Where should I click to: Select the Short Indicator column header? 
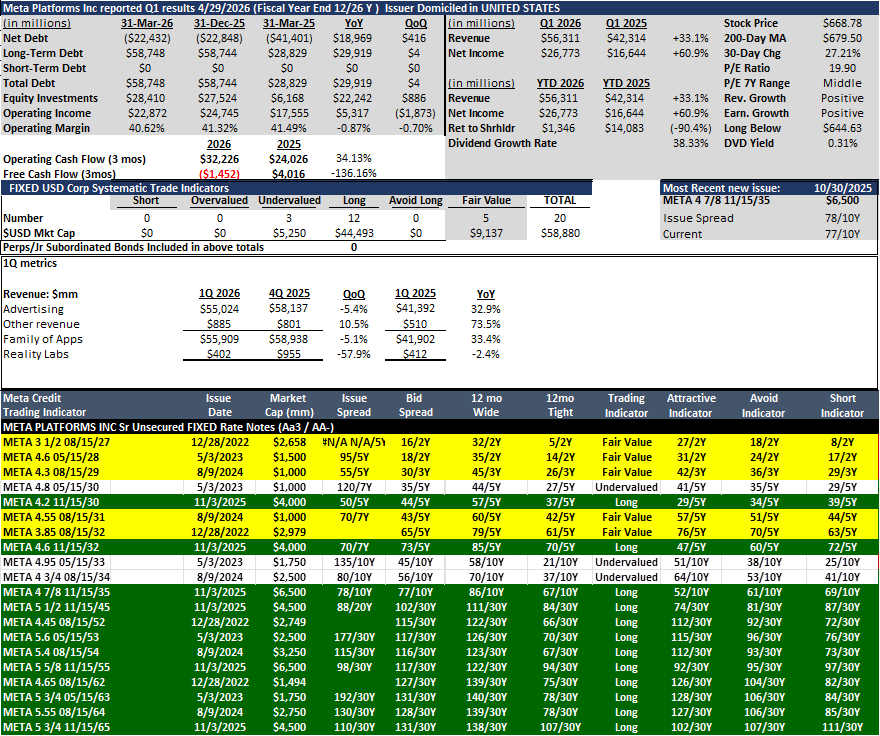[842, 405]
